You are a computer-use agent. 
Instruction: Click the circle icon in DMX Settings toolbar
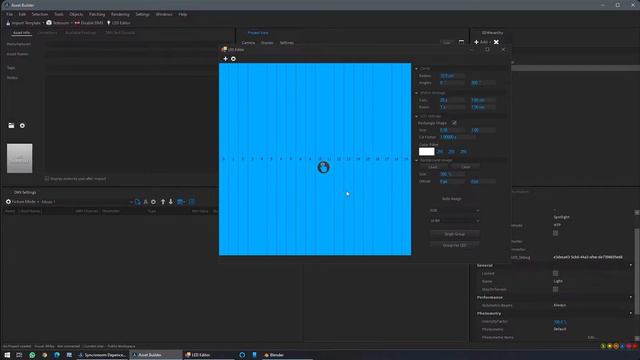[x=153, y=202]
